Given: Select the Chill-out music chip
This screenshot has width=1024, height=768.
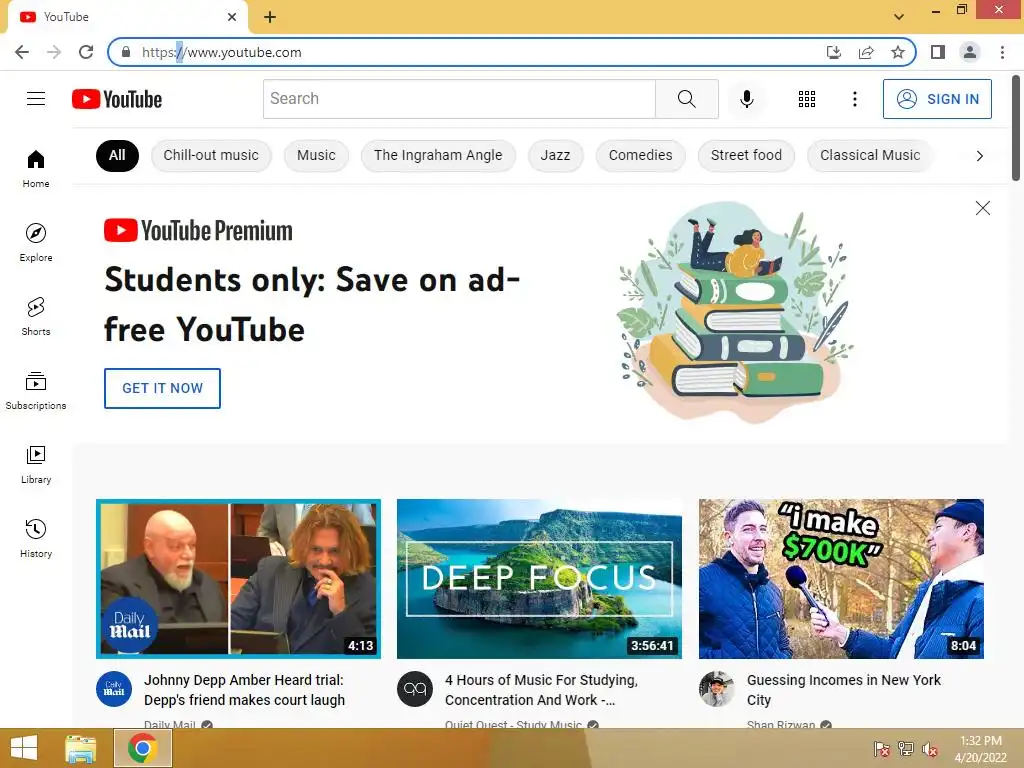Looking at the screenshot, I should (211, 156).
